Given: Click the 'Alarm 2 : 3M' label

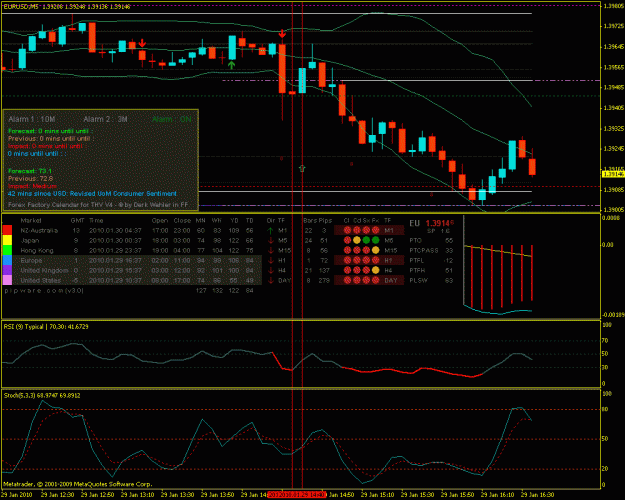Looking at the screenshot, I should 105,119.
